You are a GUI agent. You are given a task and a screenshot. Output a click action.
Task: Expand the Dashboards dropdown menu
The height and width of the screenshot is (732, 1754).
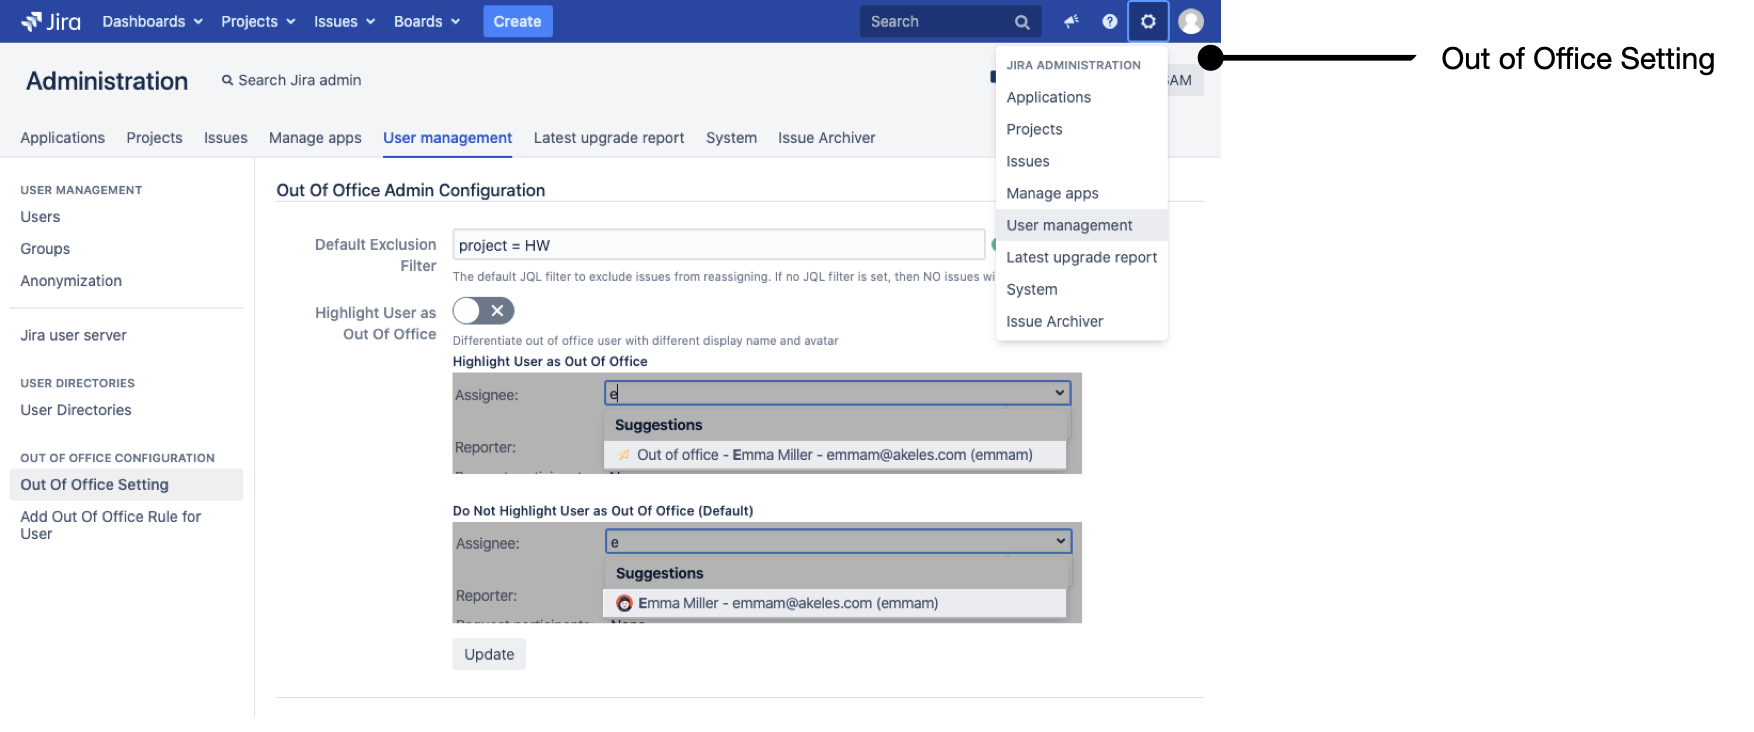(152, 21)
